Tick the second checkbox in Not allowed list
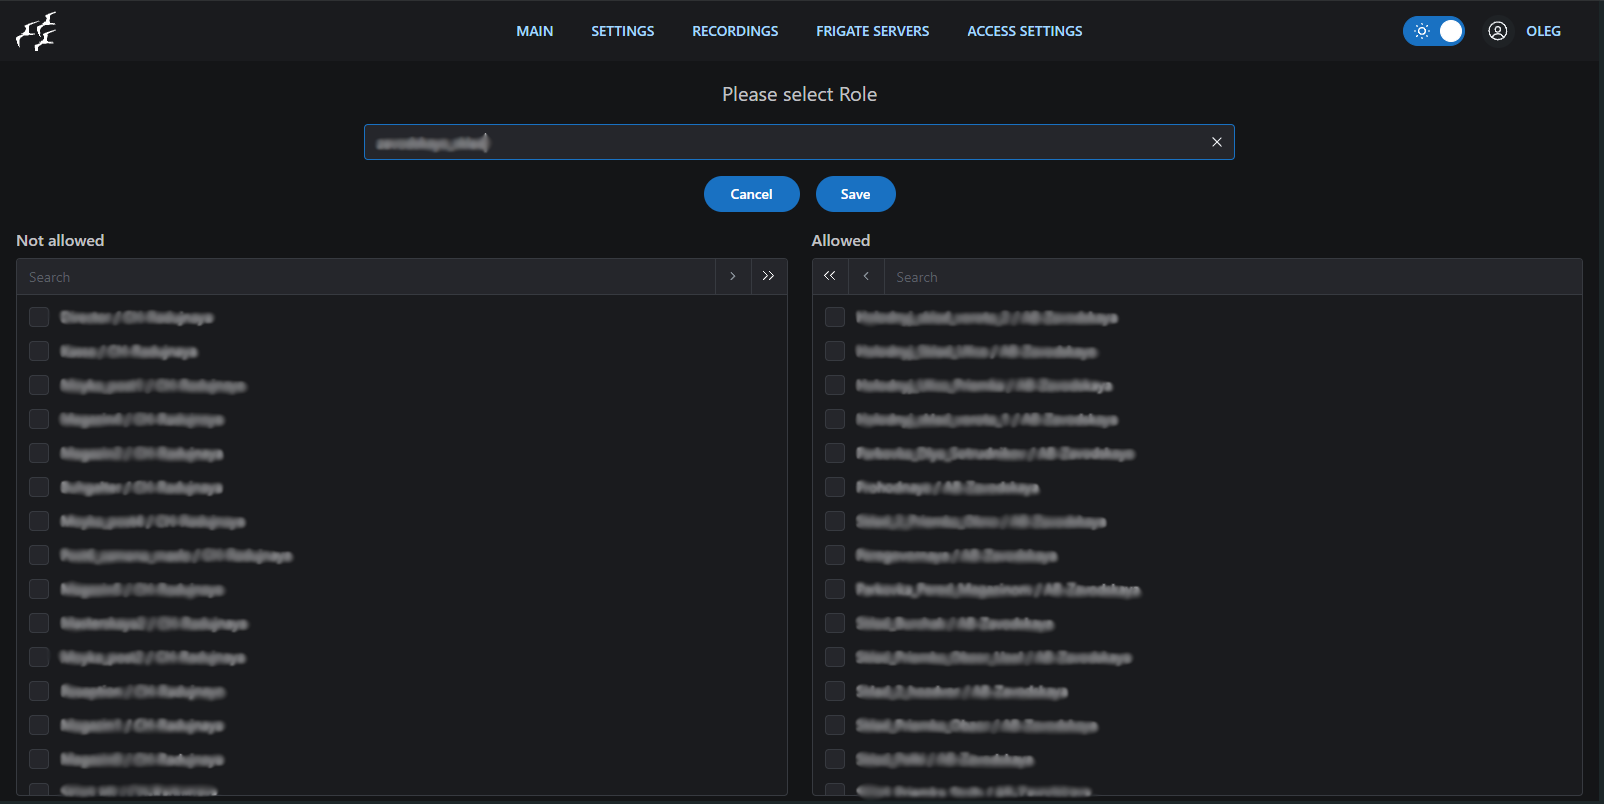 (39, 351)
